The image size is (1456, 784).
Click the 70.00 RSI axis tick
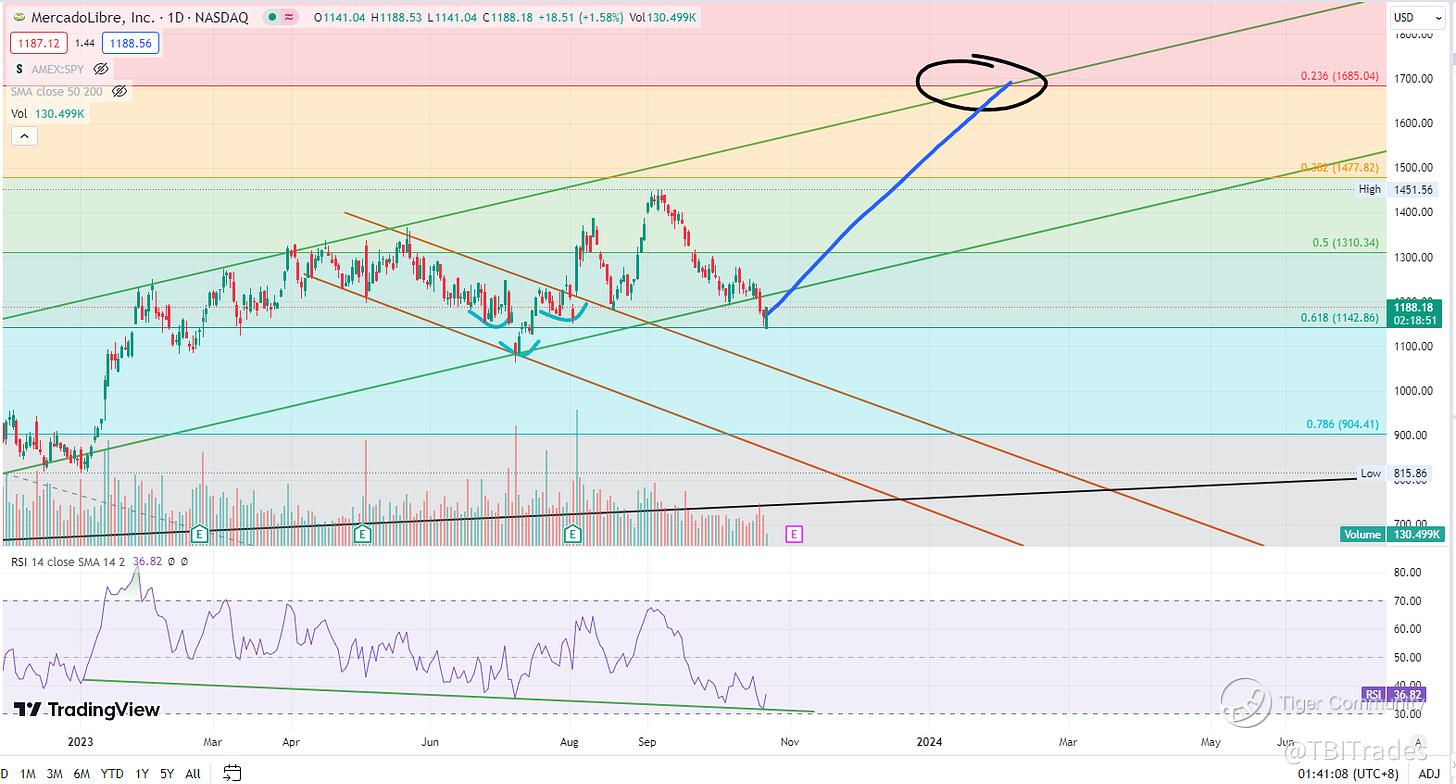tap(1407, 601)
